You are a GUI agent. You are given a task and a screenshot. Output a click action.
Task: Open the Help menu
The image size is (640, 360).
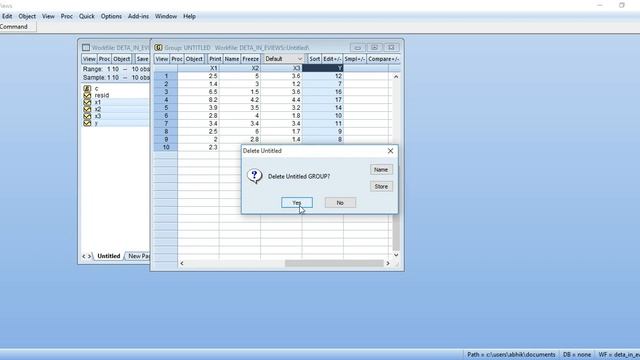coord(189,16)
